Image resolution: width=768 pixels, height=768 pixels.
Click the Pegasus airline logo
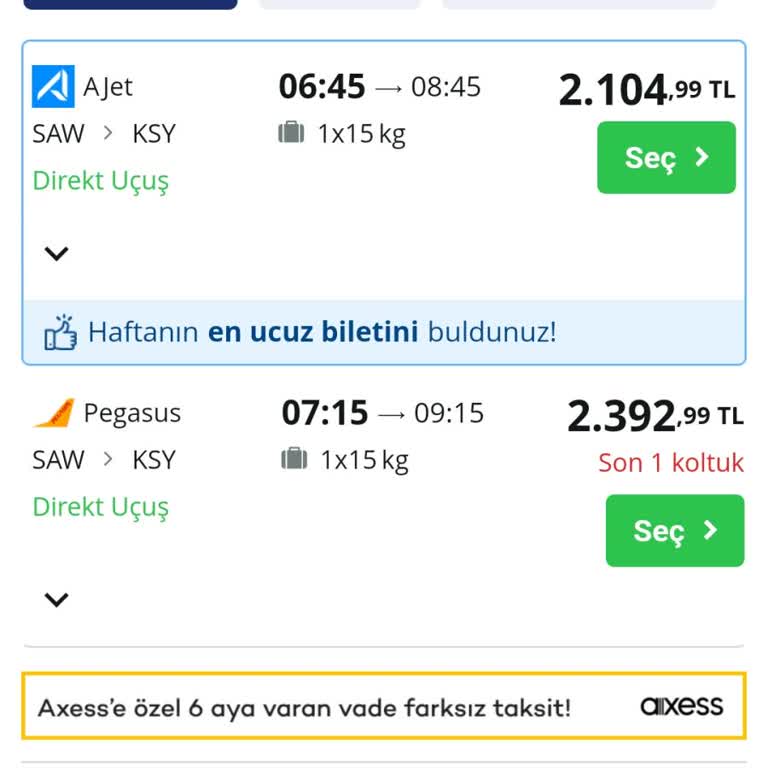tap(53, 413)
